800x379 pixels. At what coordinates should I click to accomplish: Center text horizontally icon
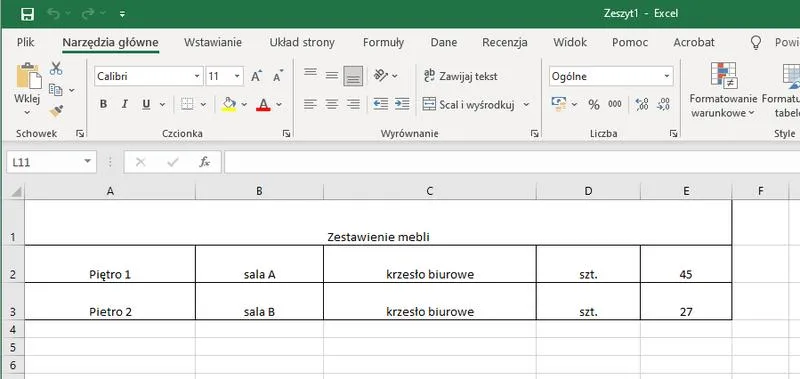332,105
